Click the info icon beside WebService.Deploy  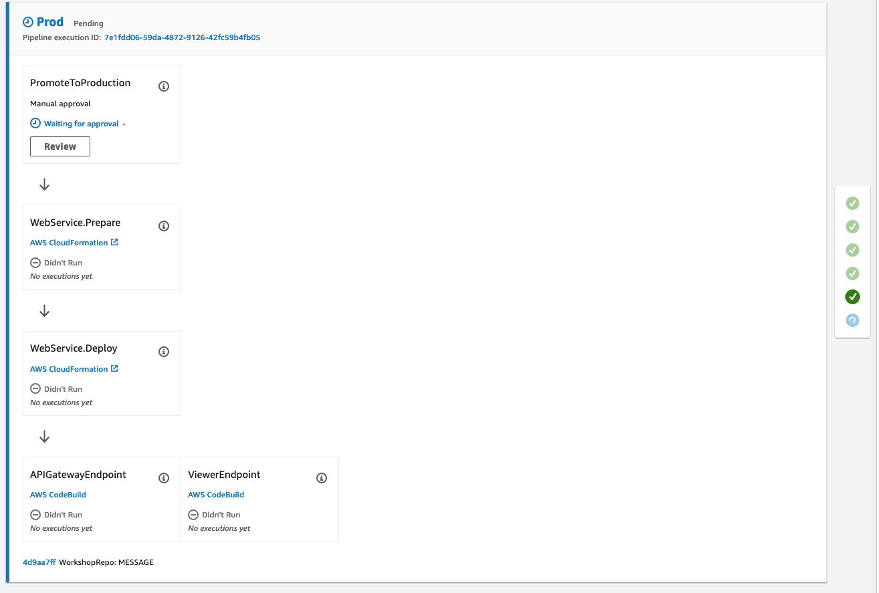(163, 351)
